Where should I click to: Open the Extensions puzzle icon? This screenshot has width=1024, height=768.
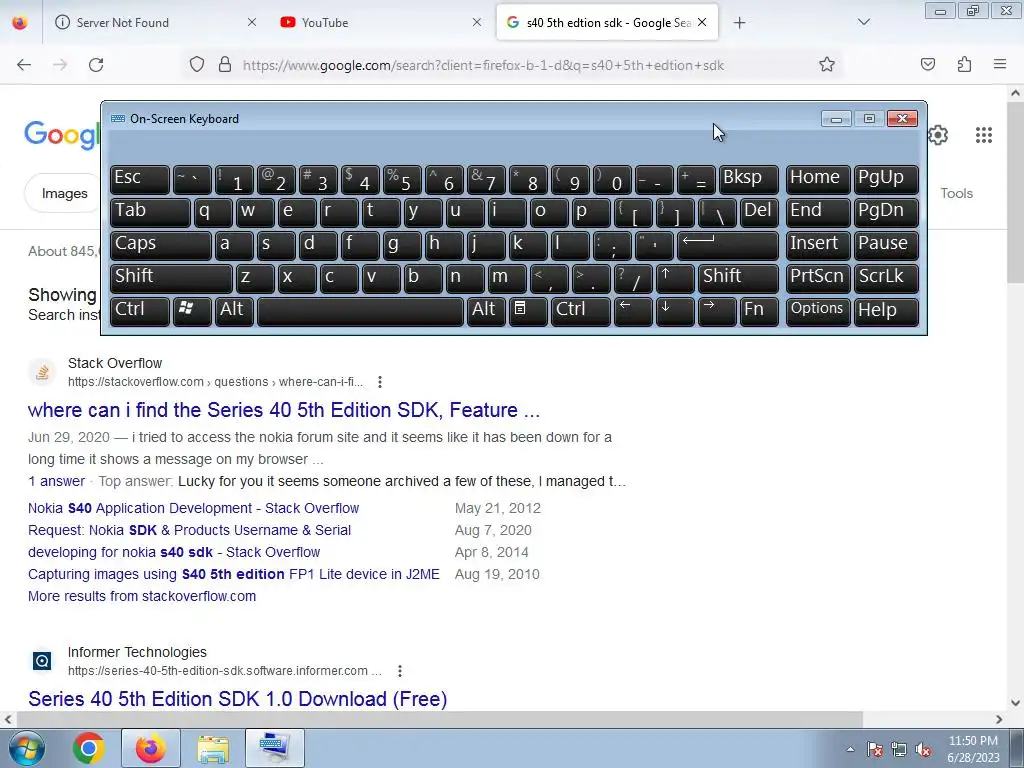964,64
